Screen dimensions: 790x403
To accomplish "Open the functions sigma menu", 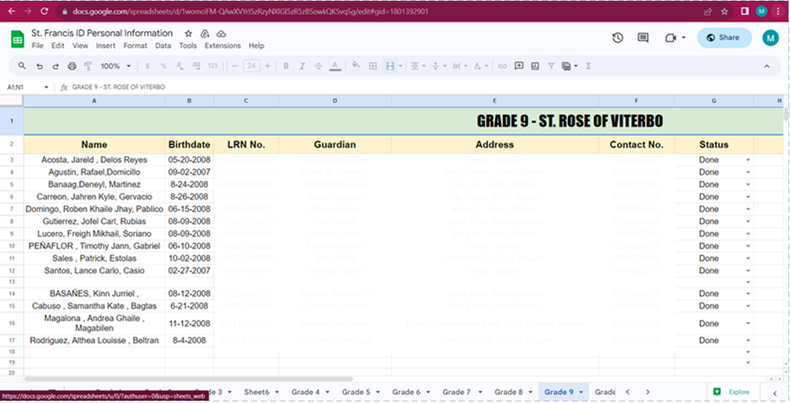I will tap(588, 66).
